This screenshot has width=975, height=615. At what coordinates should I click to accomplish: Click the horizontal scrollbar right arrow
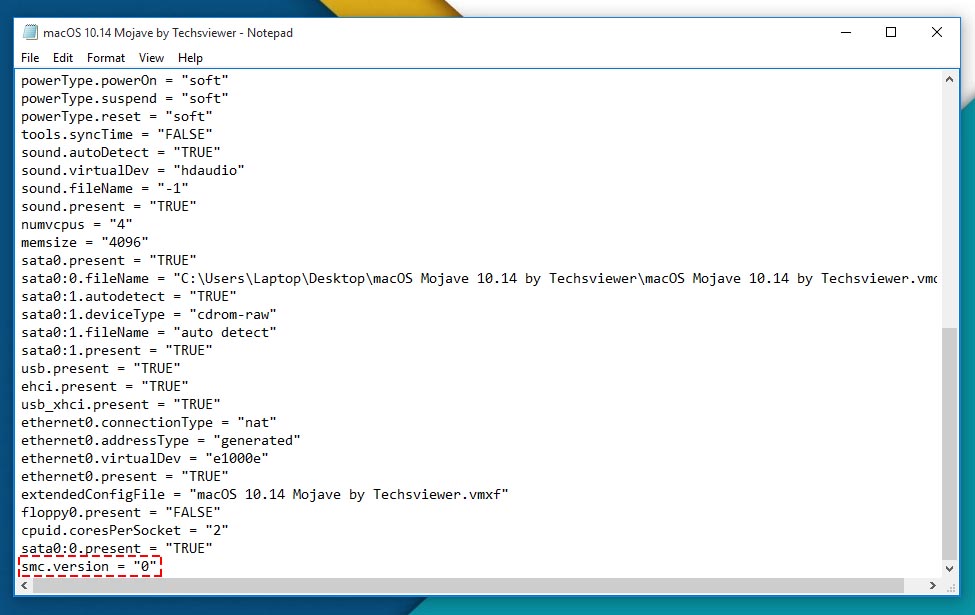931,586
